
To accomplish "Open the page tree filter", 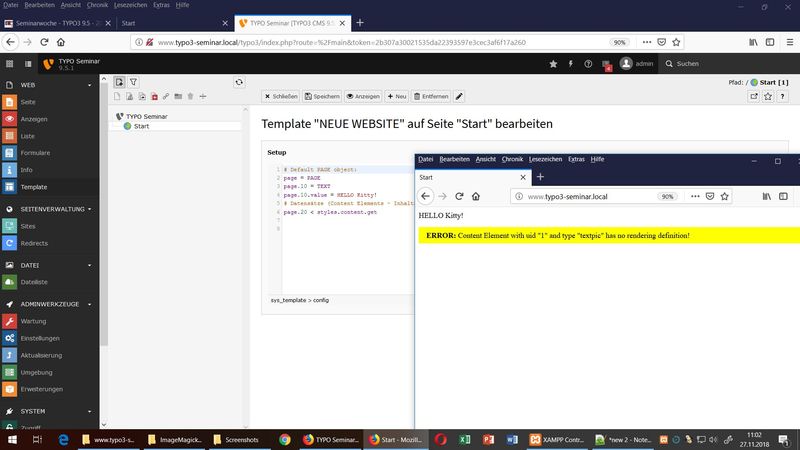I will 133,82.
